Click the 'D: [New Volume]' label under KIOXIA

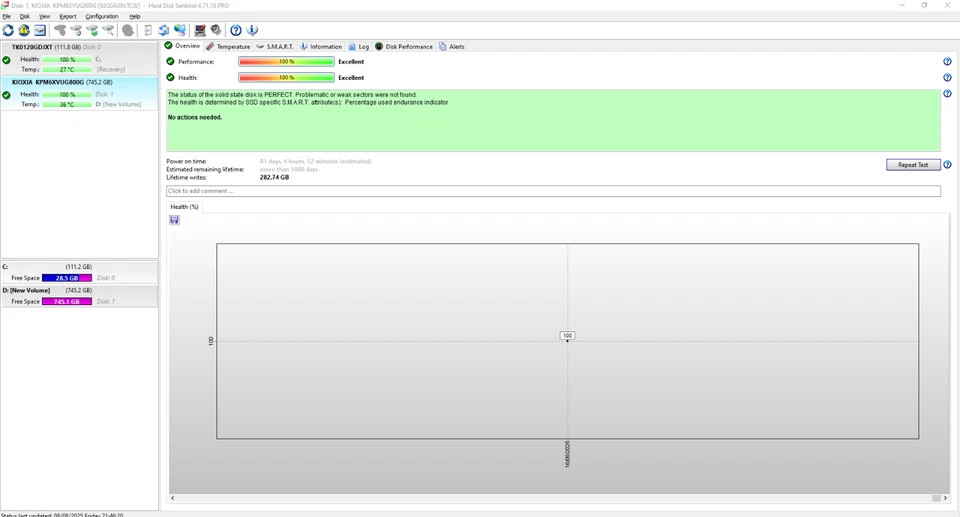(x=118, y=105)
